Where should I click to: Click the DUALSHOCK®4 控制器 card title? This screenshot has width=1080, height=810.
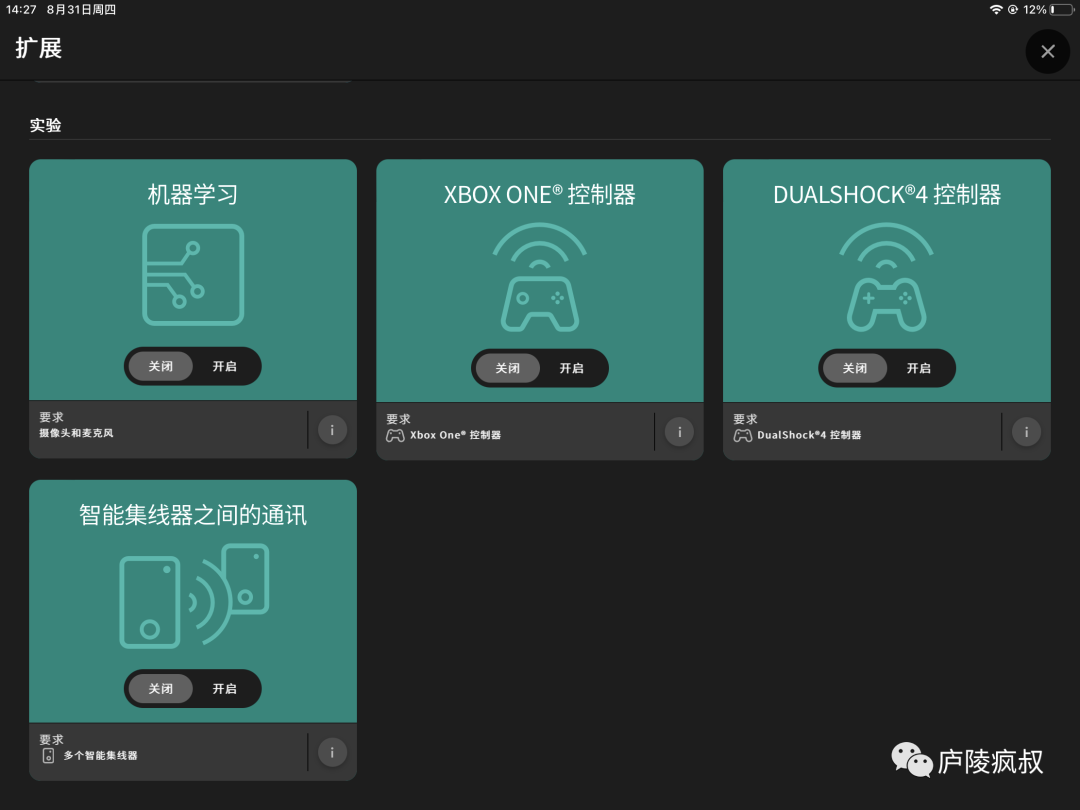tap(886, 194)
